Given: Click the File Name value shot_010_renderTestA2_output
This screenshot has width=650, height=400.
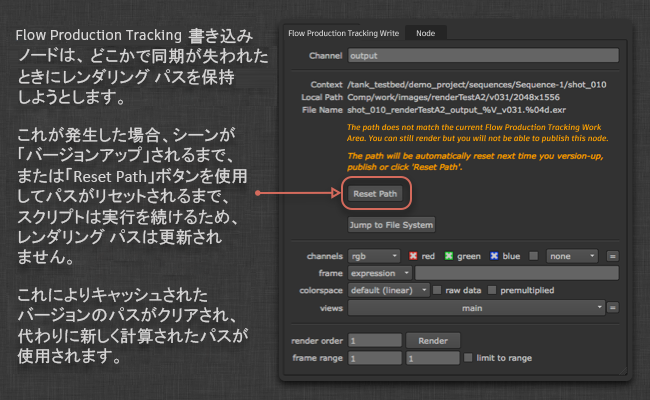Looking at the screenshot, I should [x=456, y=110].
